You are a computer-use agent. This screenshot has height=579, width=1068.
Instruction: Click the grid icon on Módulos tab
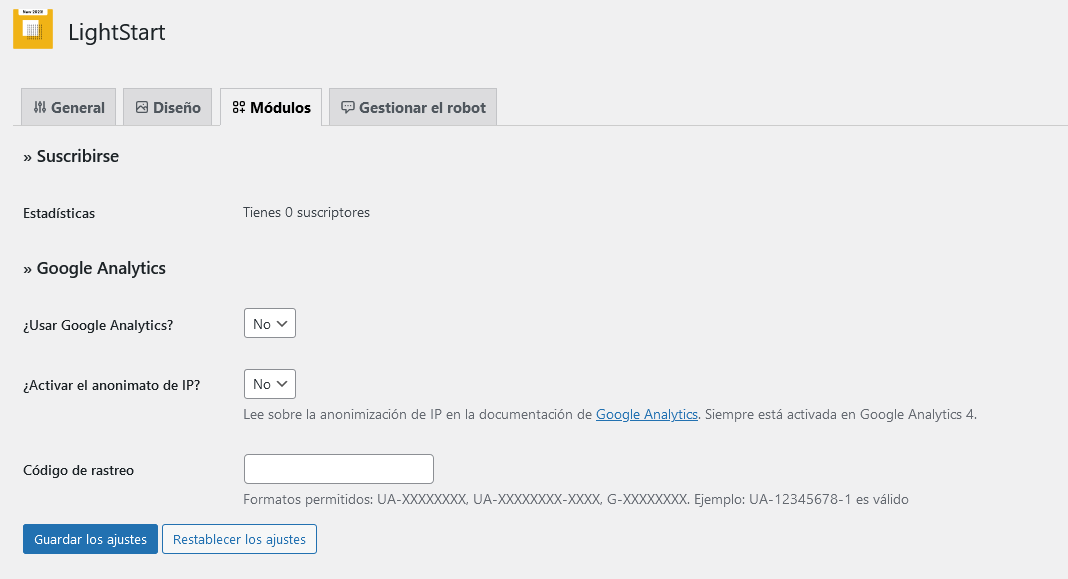pos(239,108)
